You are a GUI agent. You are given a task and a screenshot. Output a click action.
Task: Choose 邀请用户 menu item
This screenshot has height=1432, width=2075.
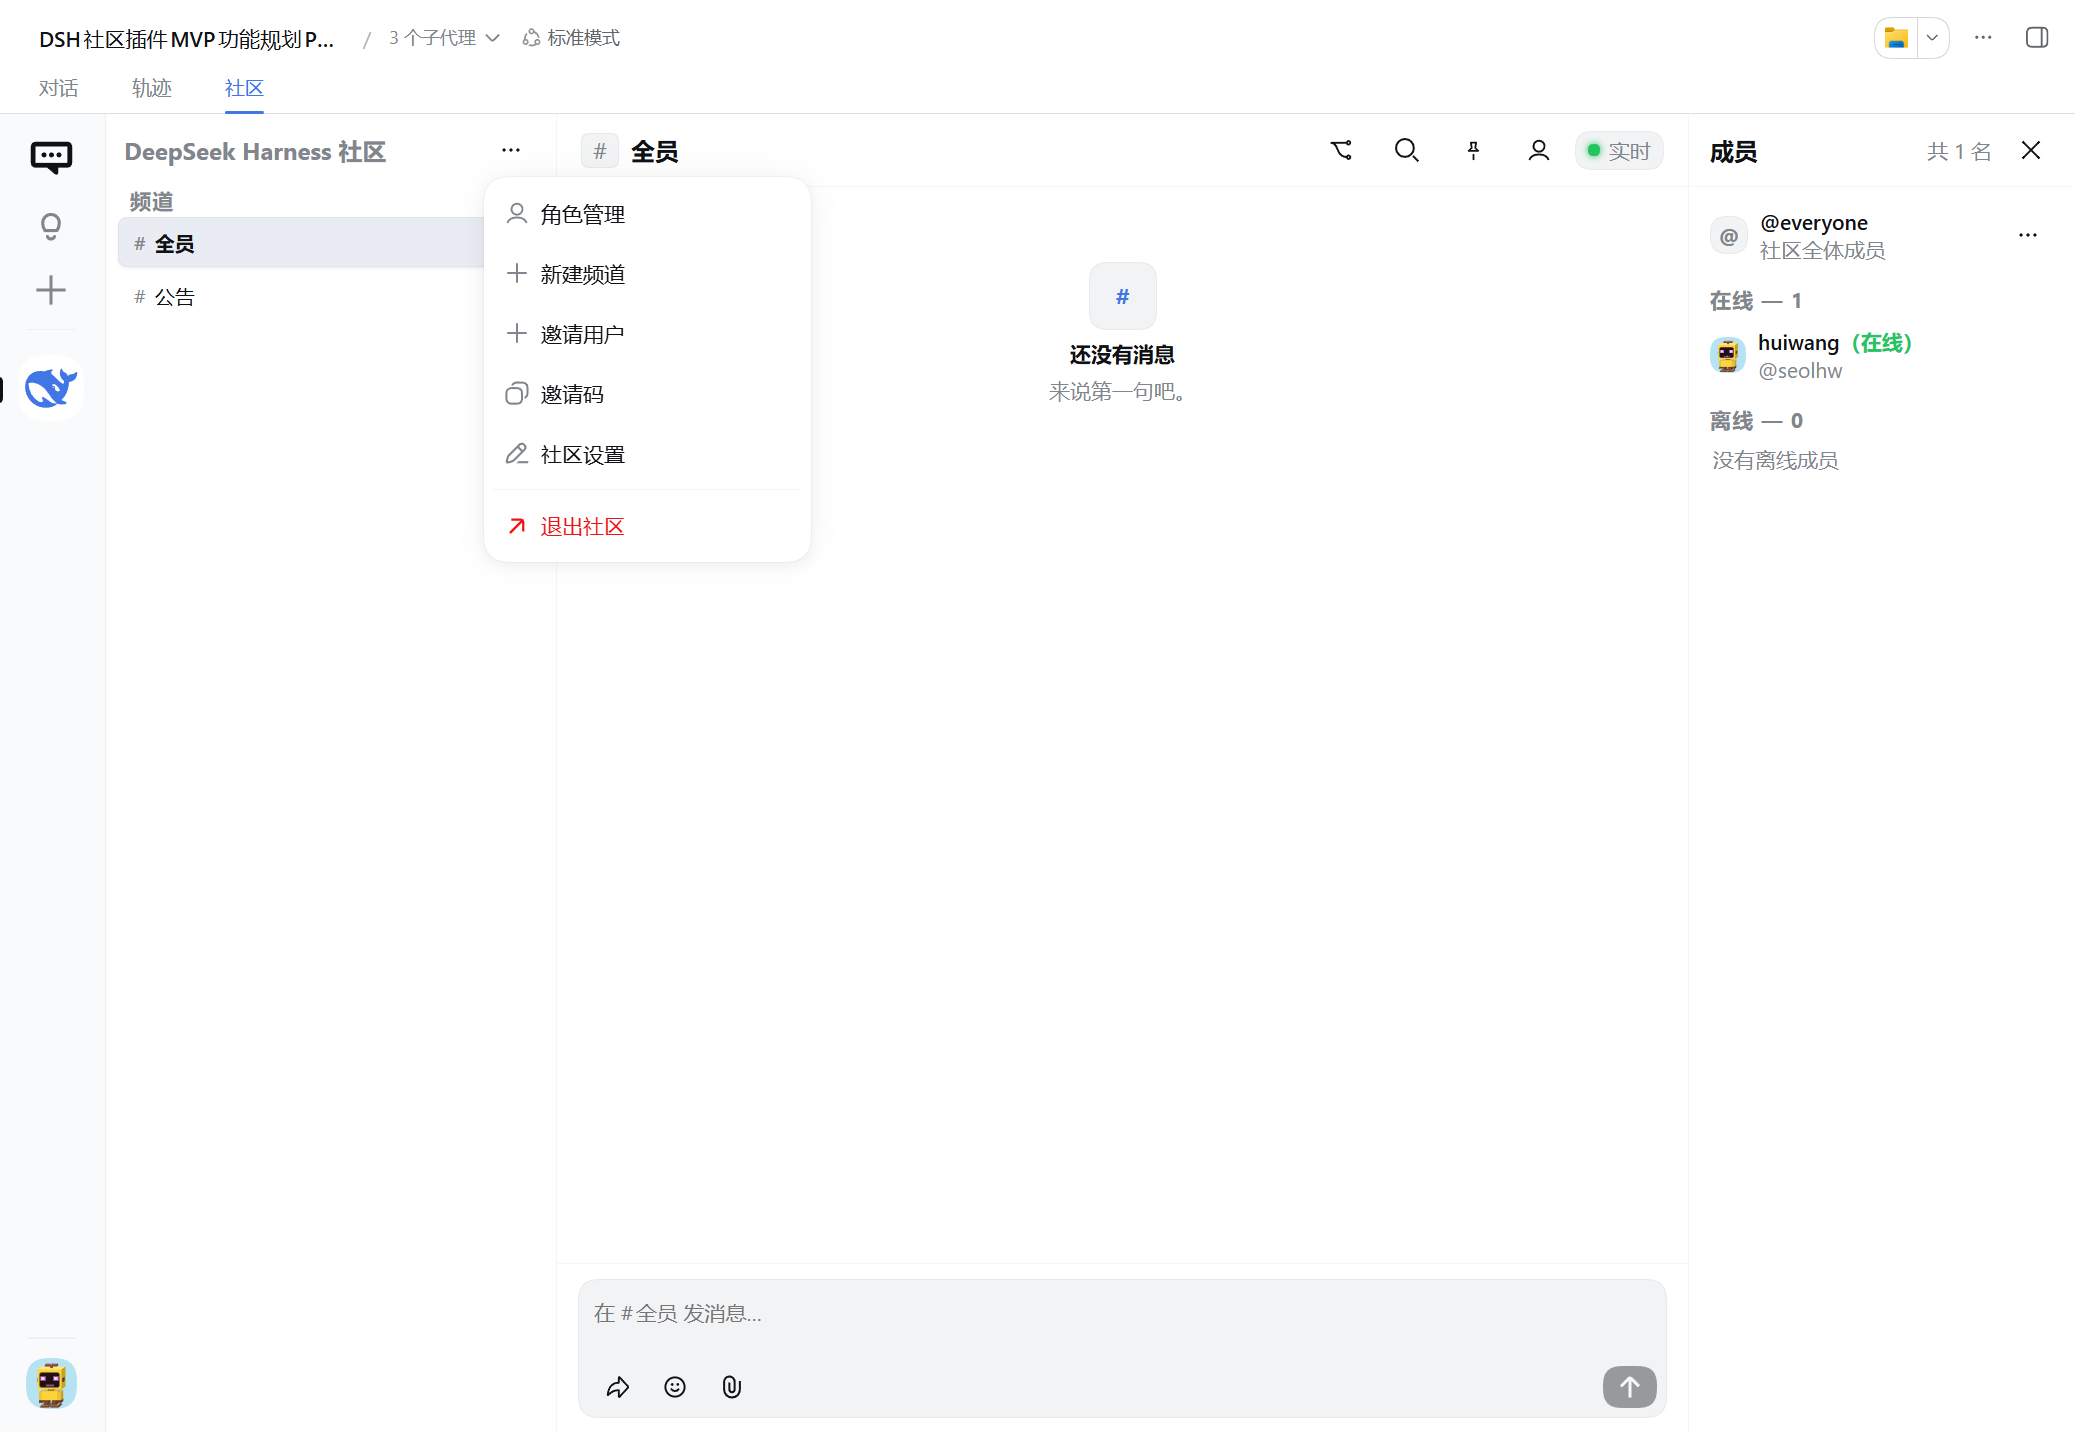pyautogui.click(x=647, y=334)
